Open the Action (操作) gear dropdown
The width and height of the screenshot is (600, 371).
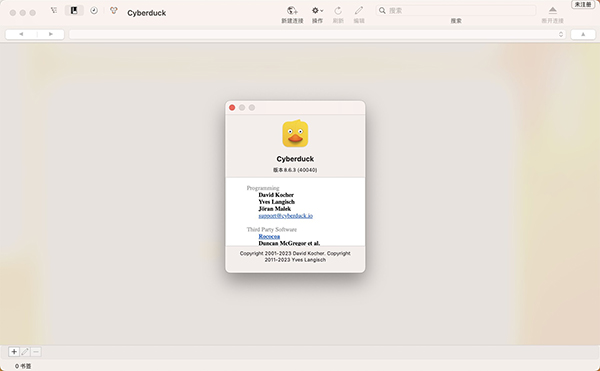(317, 11)
